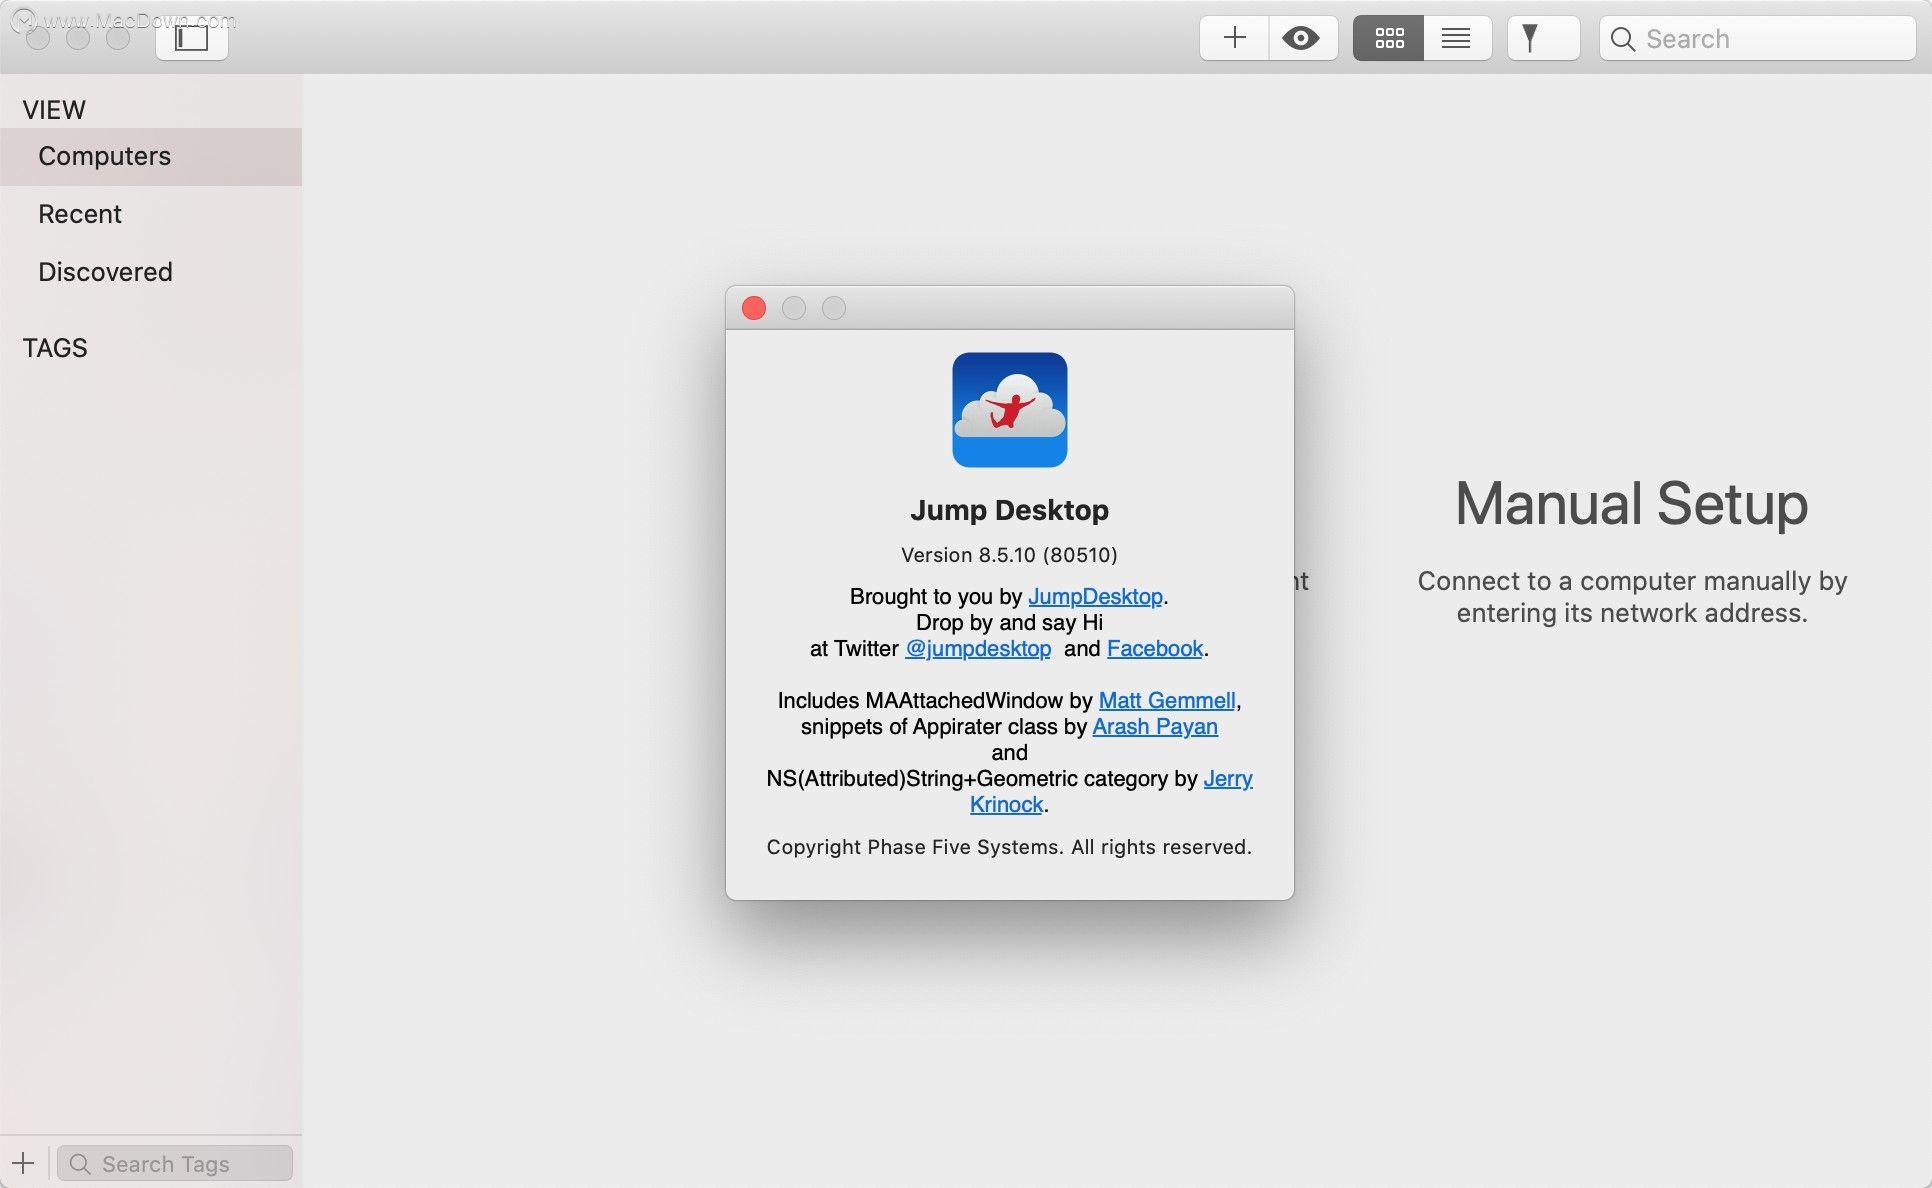
Task: Select the eye quick-connect icon in toolbar
Action: (1302, 38)
